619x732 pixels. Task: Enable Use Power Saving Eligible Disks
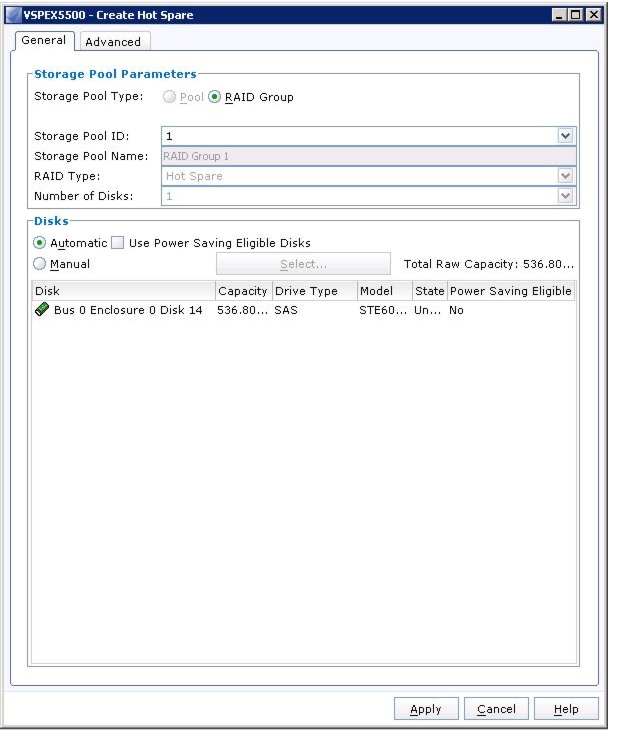[x=118, y=243]
